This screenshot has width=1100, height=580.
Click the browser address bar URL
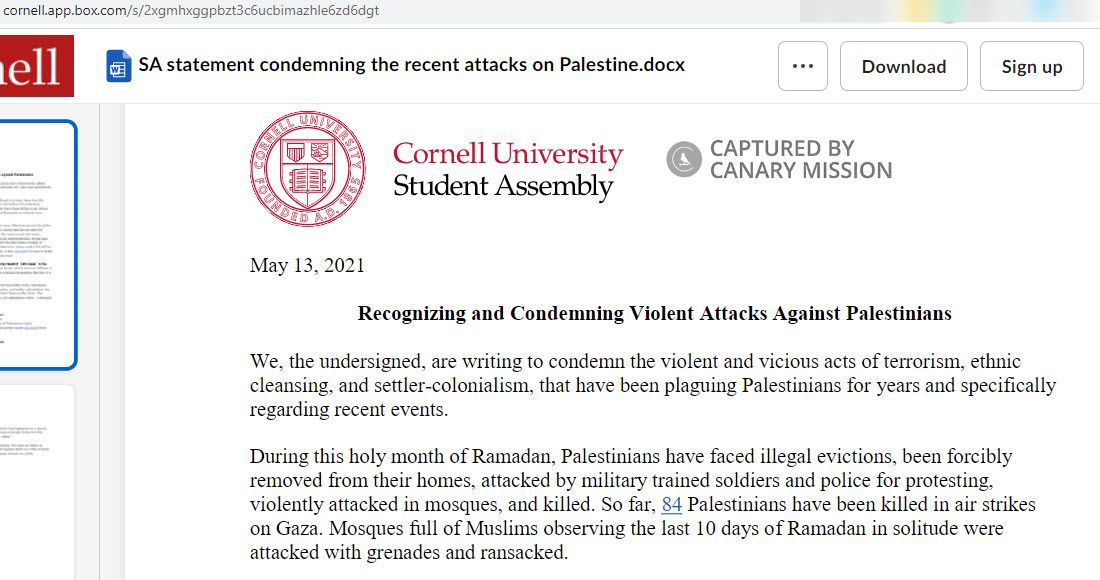[x=191, y=10]
